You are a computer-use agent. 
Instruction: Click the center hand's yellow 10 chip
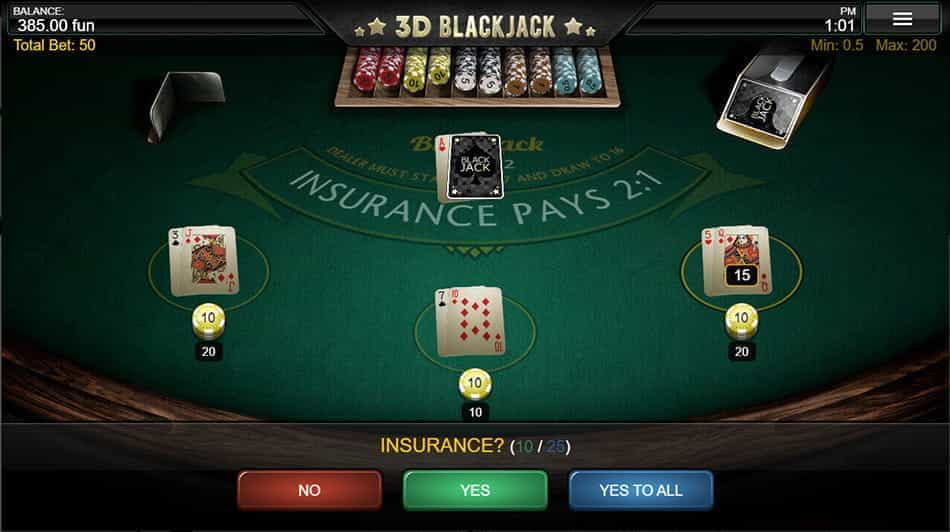pos(475,385)
